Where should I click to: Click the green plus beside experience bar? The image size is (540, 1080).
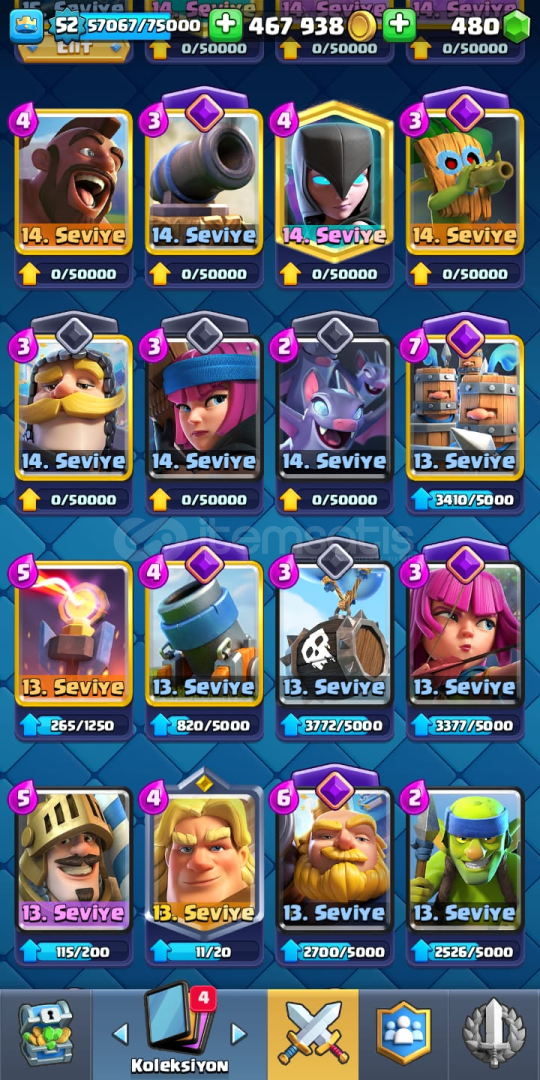tap(226, 25)
